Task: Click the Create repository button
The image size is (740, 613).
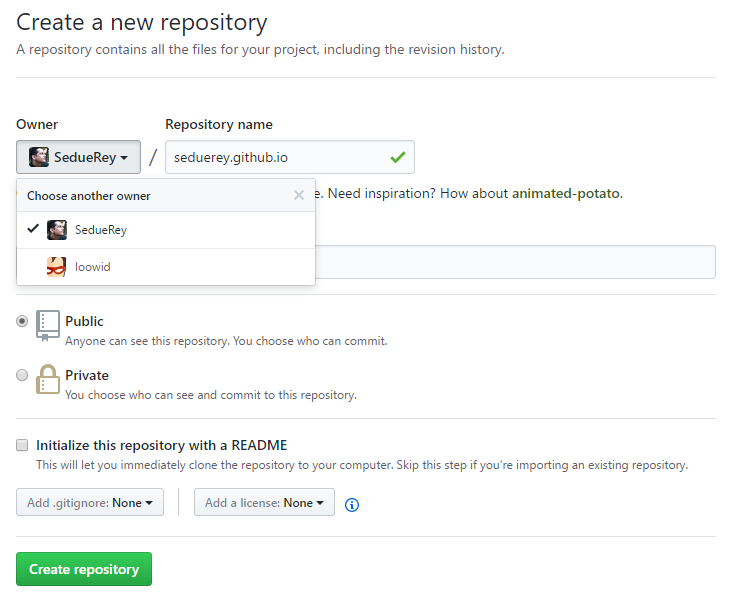Action: click(84, 569)
